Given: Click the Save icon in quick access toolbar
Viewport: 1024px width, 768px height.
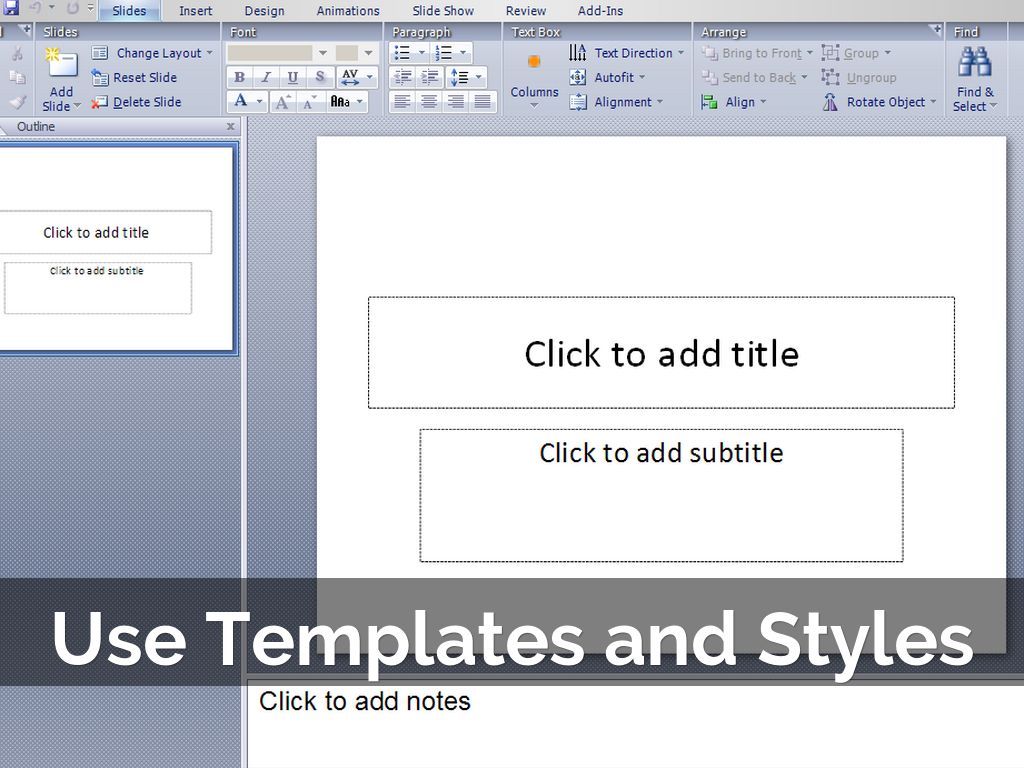Looking at the screenshot, I should (x=11, y=8).
